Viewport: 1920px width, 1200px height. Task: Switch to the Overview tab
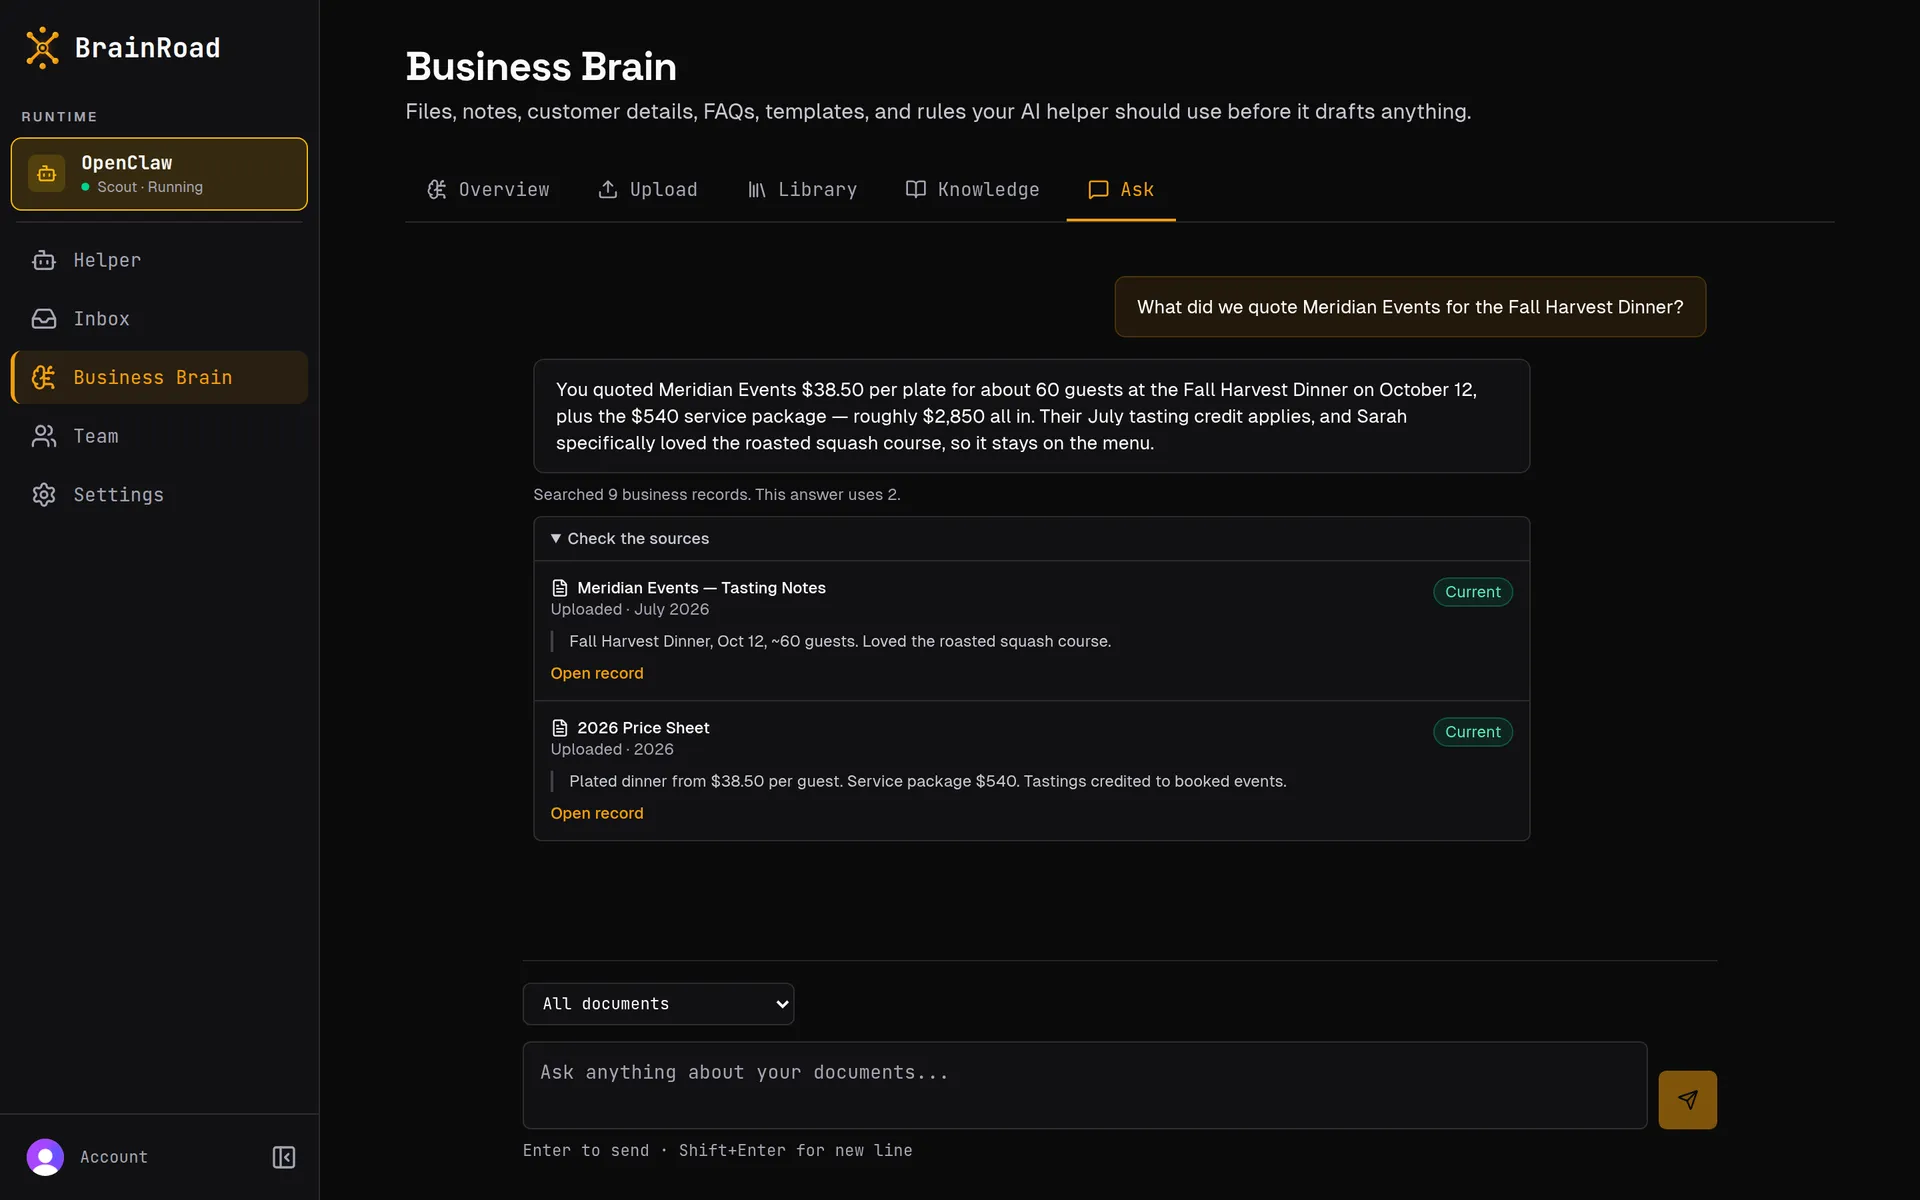coord(488,190)
